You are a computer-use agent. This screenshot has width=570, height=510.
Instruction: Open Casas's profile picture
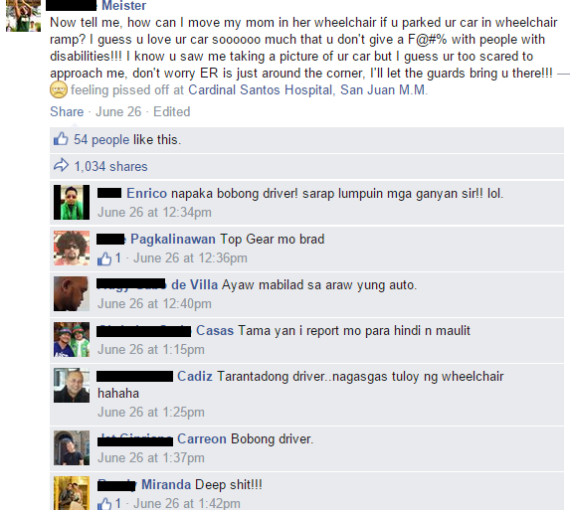(72, 340)
